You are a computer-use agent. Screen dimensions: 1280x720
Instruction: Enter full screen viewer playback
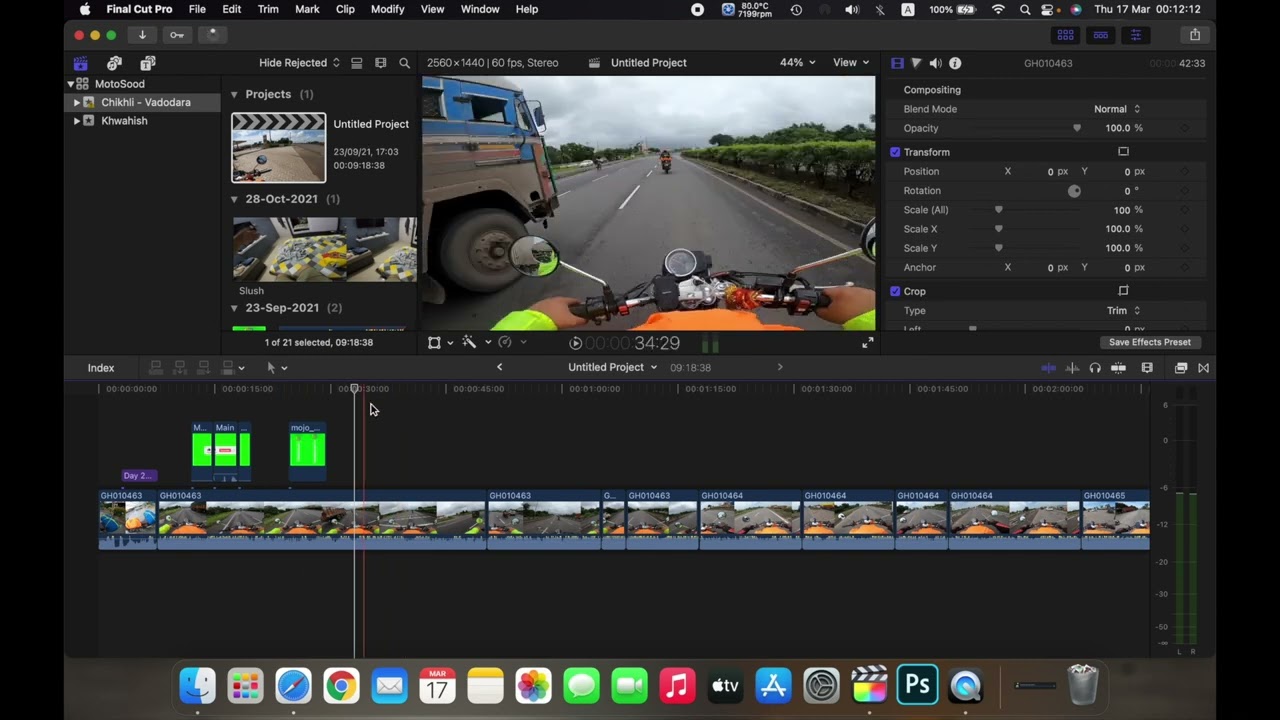click(x=867, y=343)
